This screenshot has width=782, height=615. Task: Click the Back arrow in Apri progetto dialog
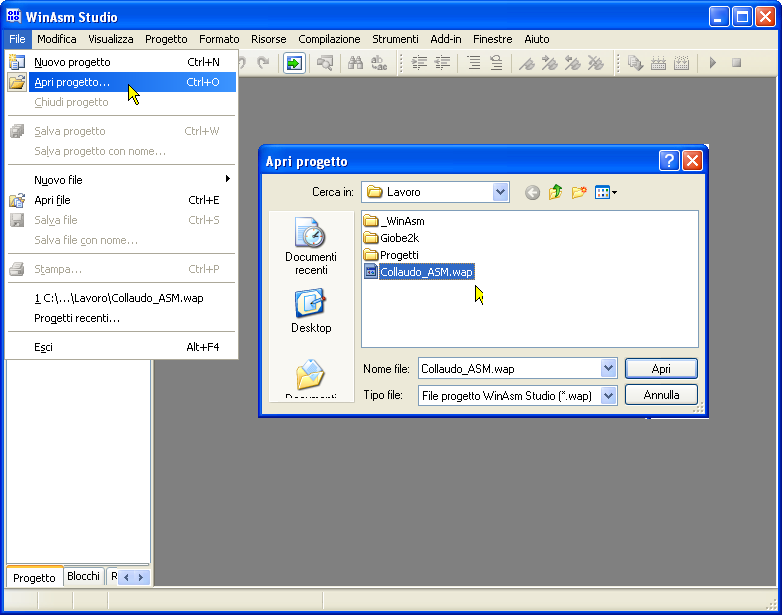pos(532,192)
